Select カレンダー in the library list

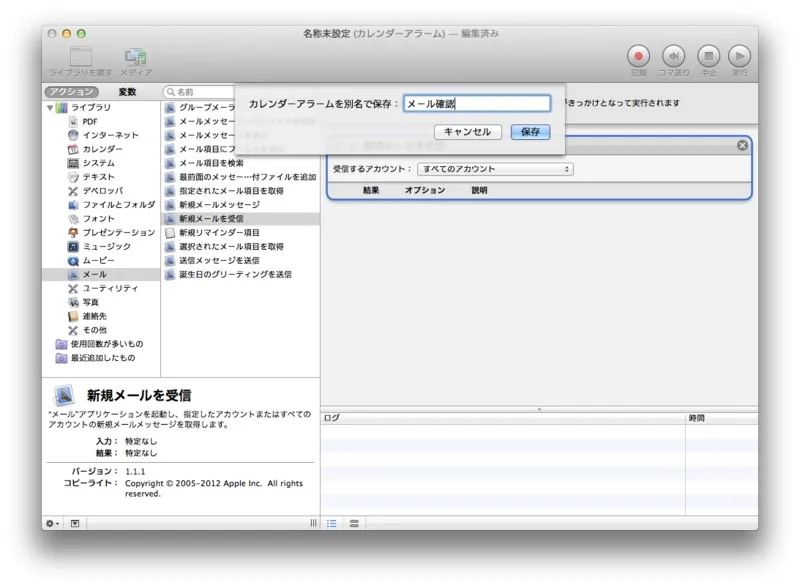(x=103, y=149)
